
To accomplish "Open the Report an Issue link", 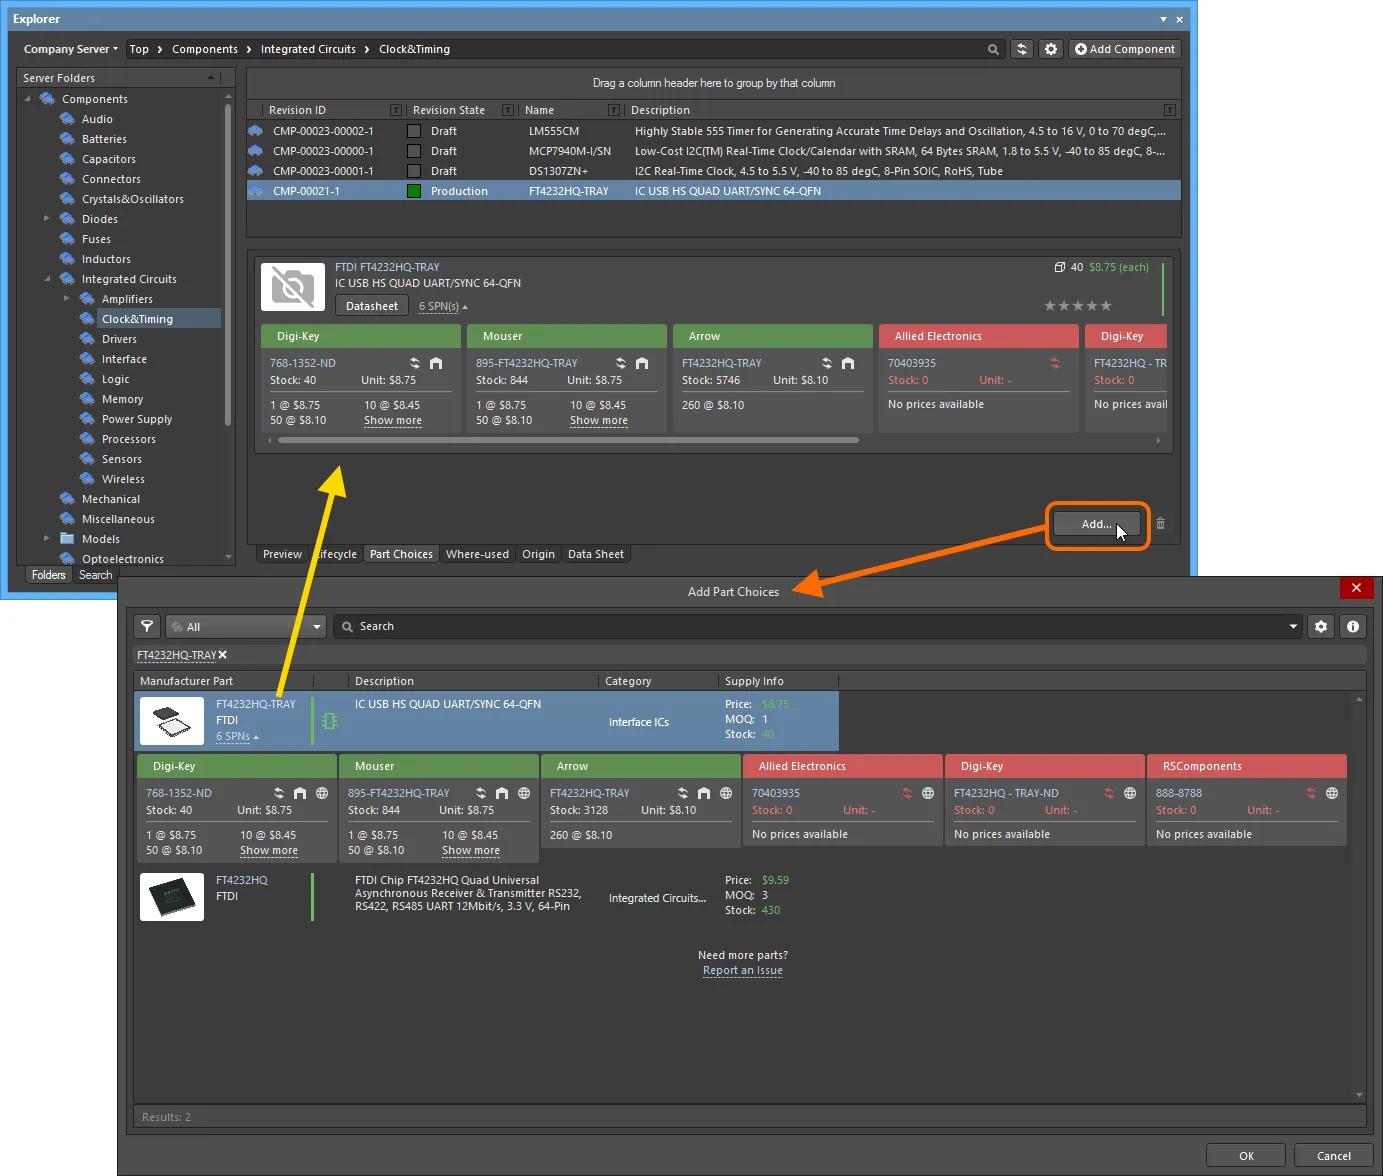I will 742,971.
